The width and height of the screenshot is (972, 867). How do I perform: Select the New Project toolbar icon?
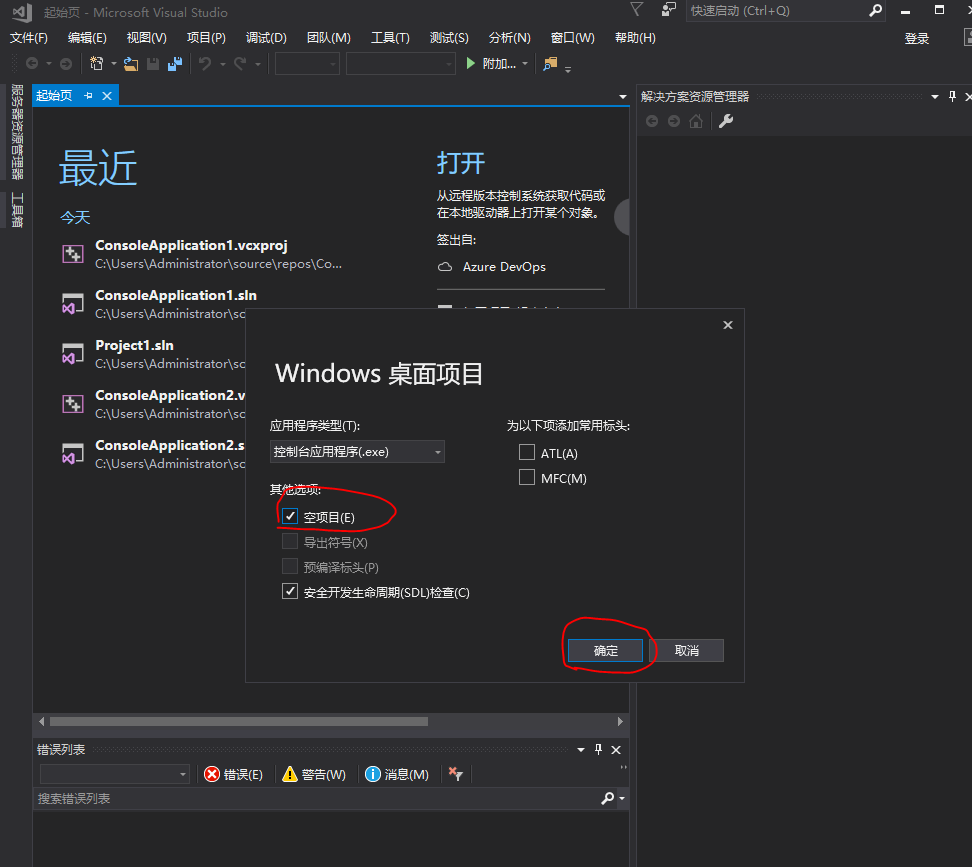point(96,63)
